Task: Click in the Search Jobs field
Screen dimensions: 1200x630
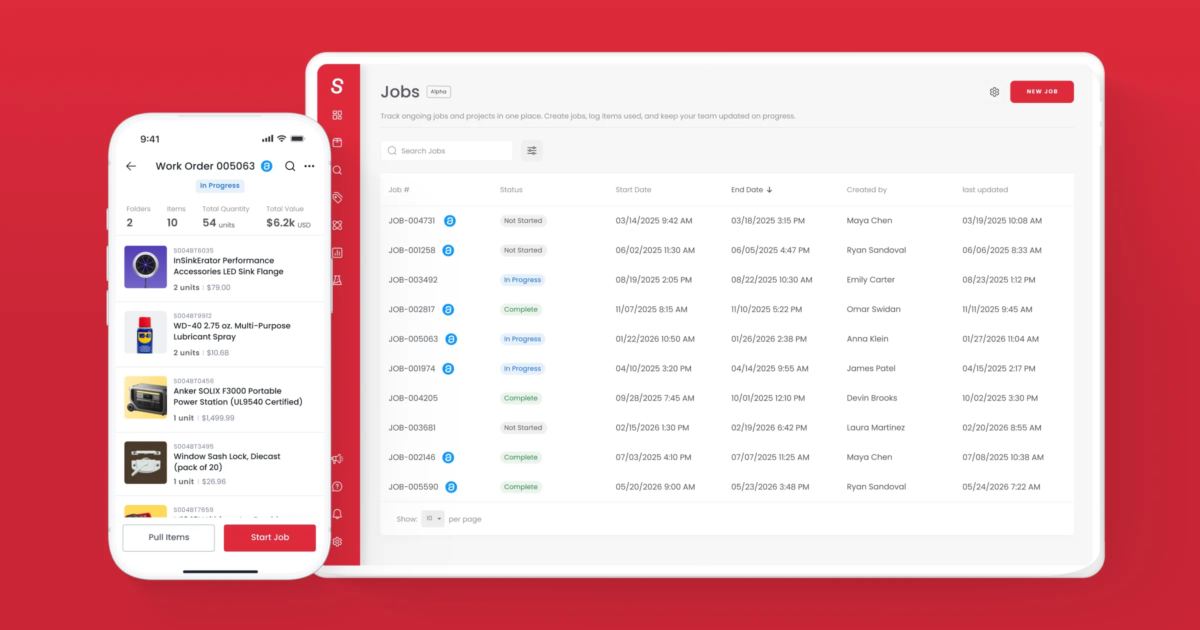Action: click(x=446, y=150)
